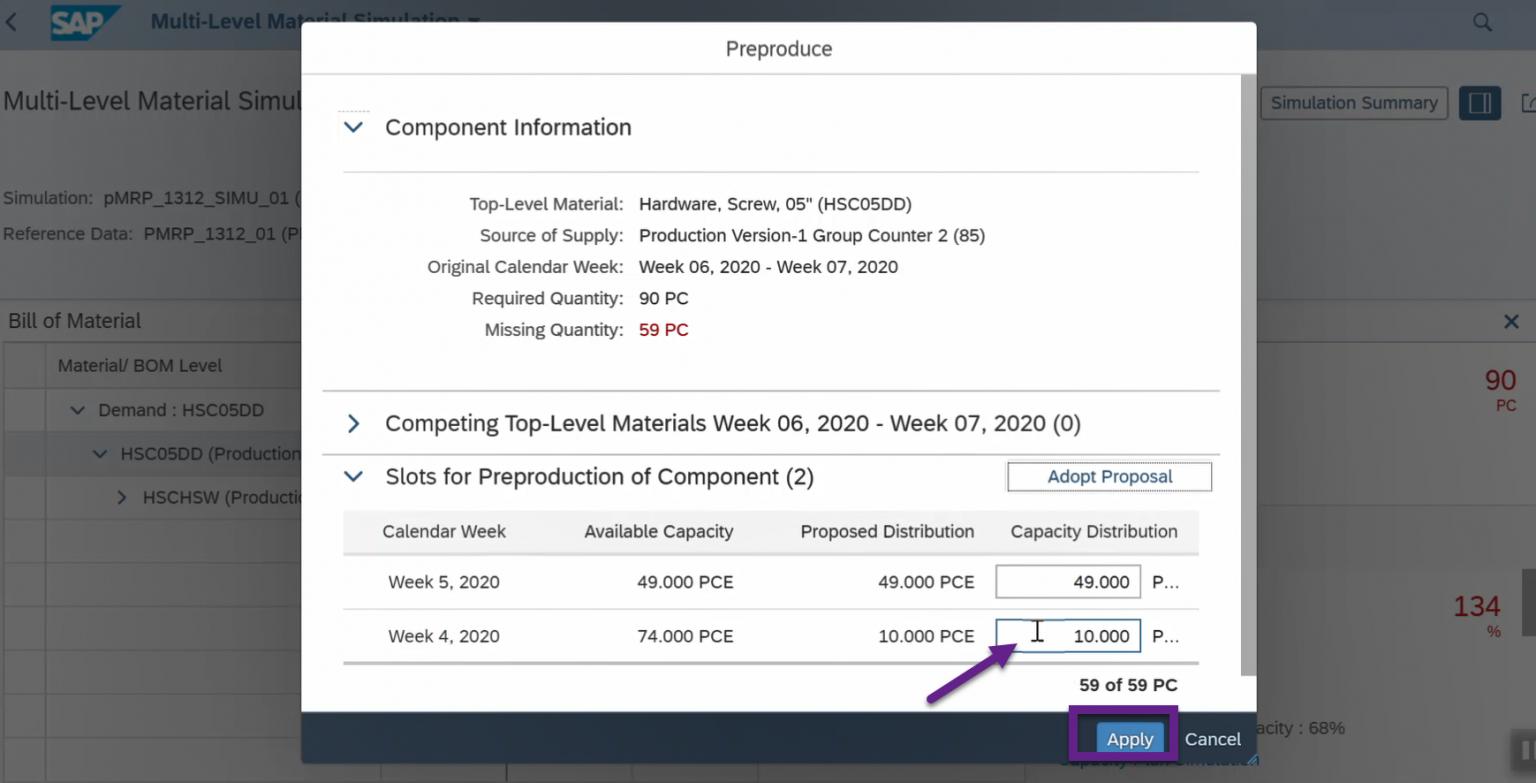Click the Cancel button

point(1212,739)
